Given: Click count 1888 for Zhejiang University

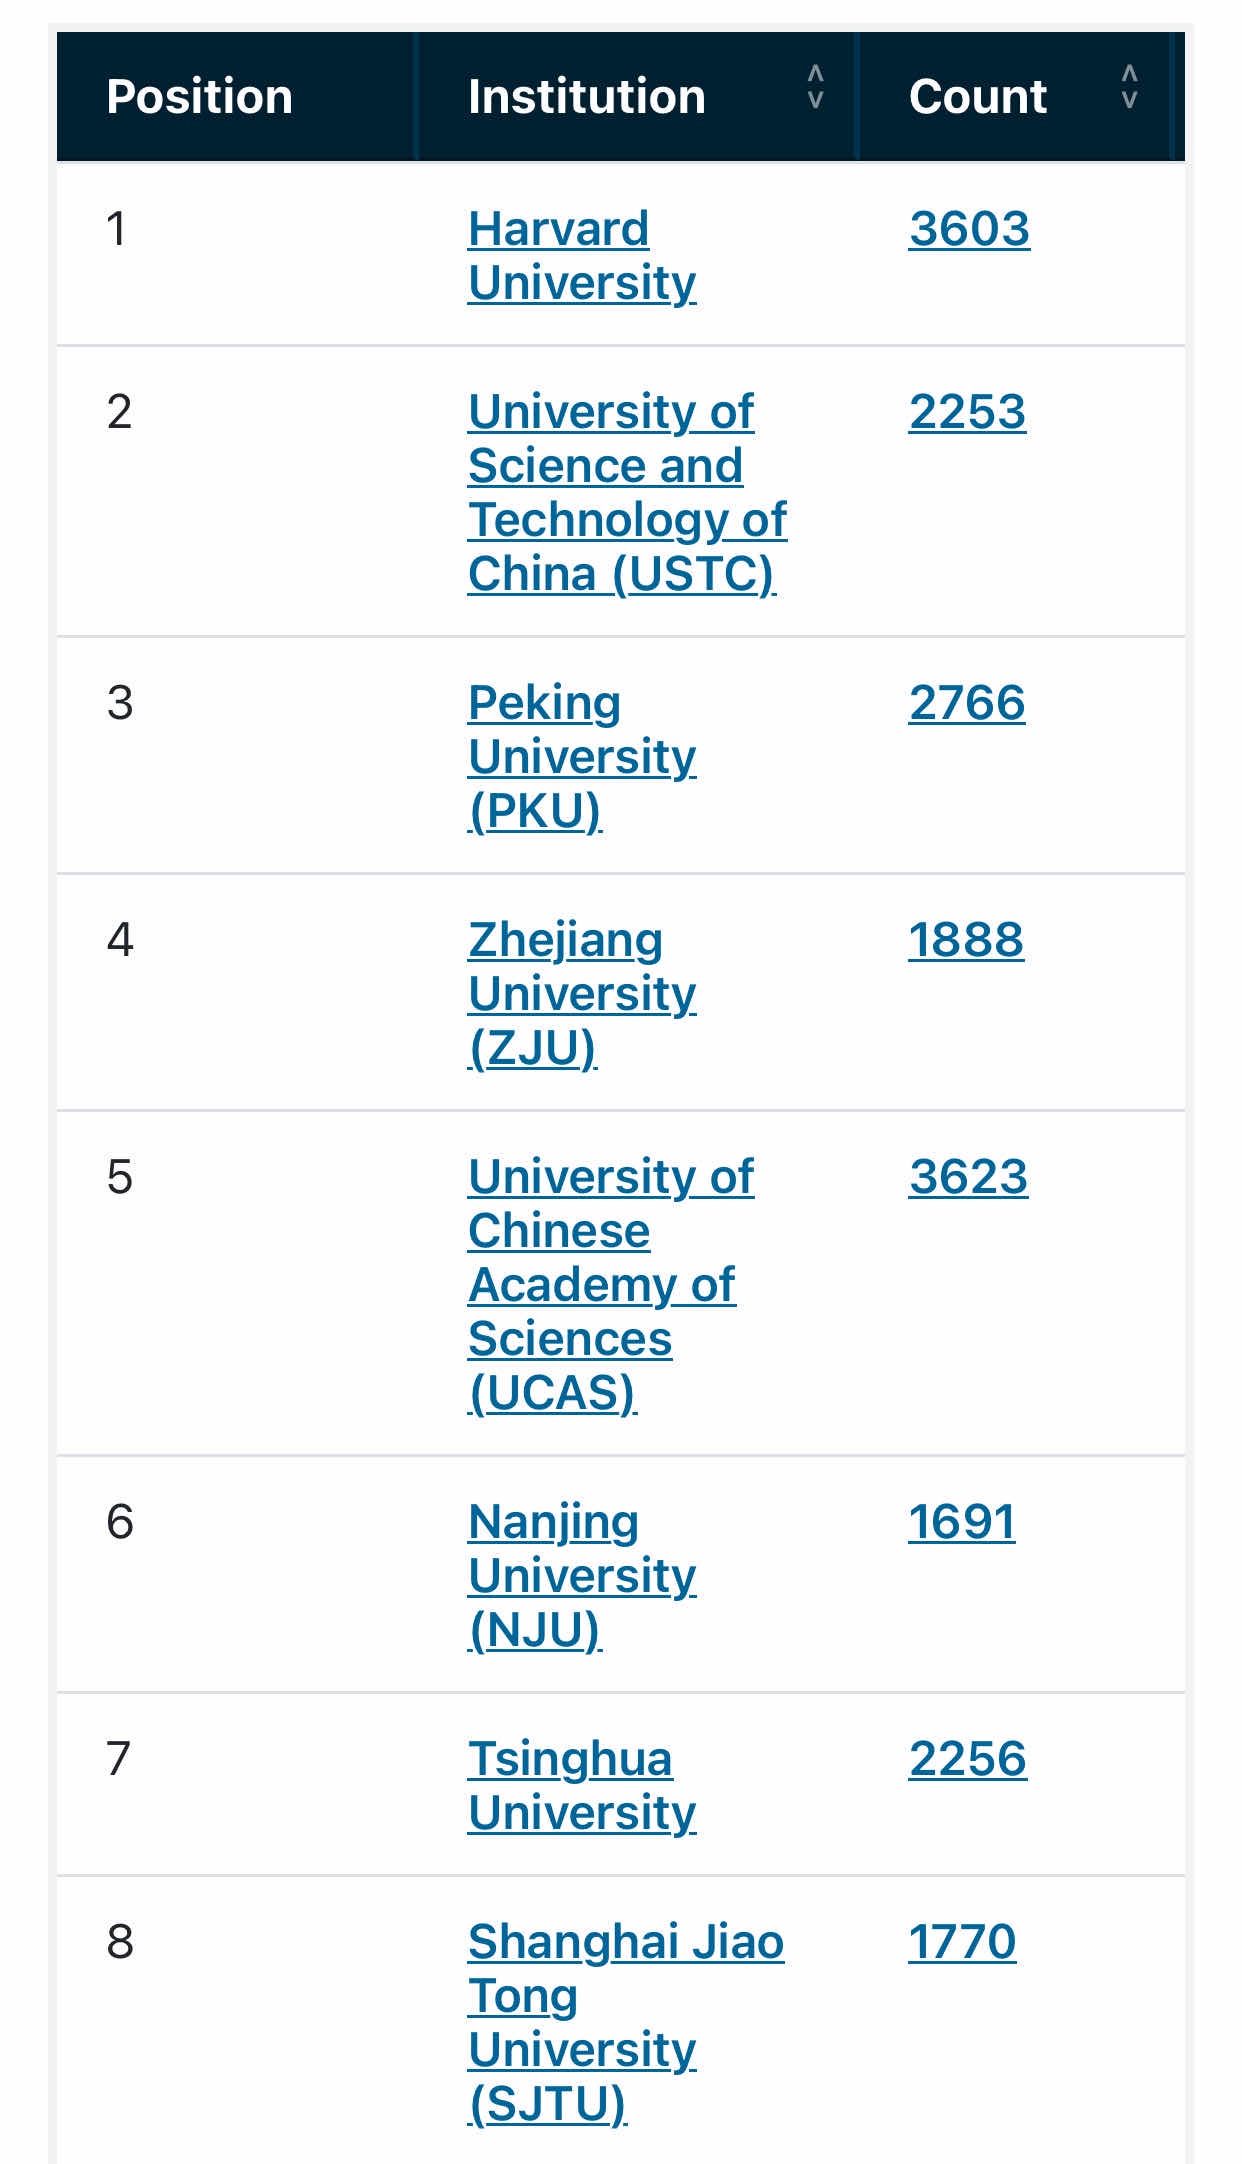Looking at the screenshot, I should click(966, 940).
